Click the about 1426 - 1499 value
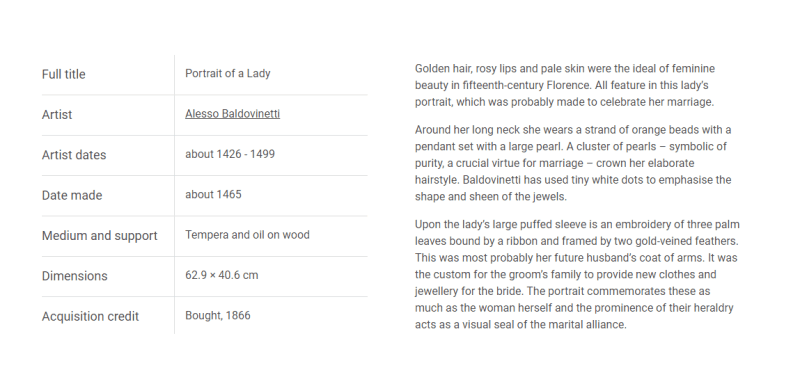 point(230,154)
